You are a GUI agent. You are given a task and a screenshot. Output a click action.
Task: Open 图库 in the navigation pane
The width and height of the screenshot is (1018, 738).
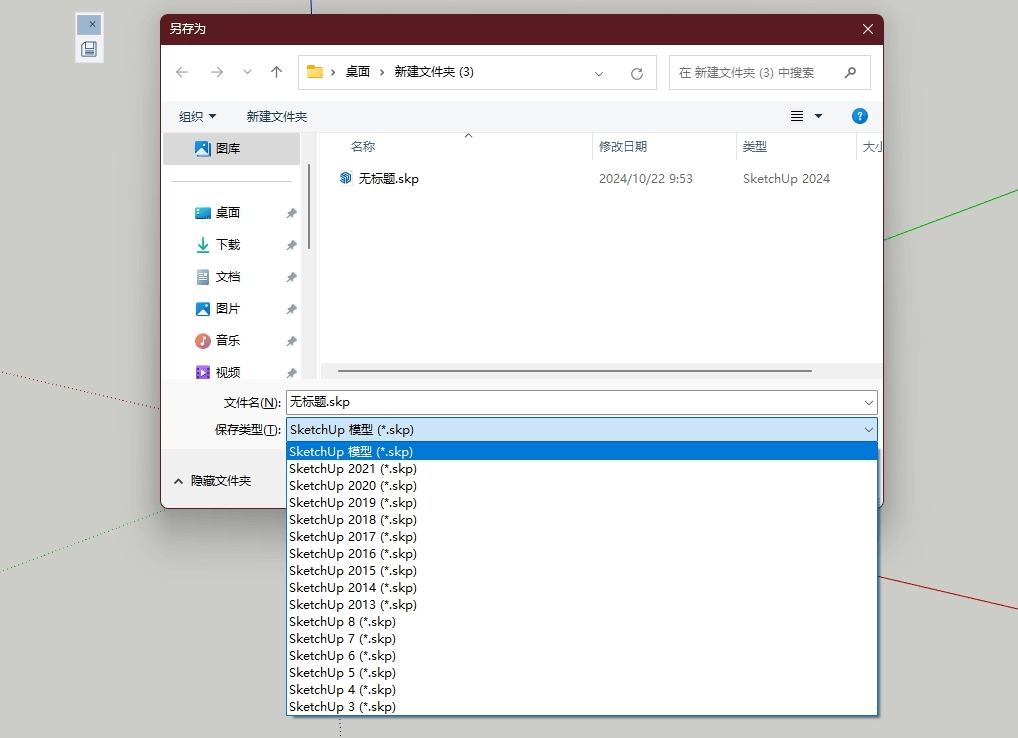(x=227, y=148)
